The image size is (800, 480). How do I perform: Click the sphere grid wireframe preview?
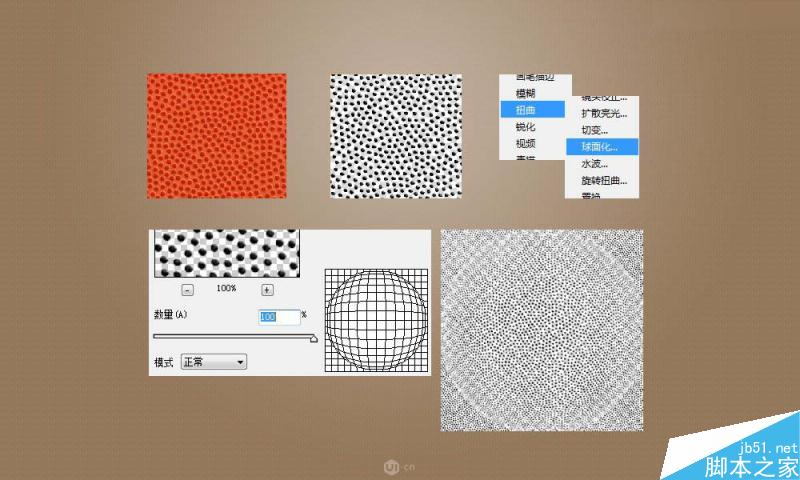[377, 320]
